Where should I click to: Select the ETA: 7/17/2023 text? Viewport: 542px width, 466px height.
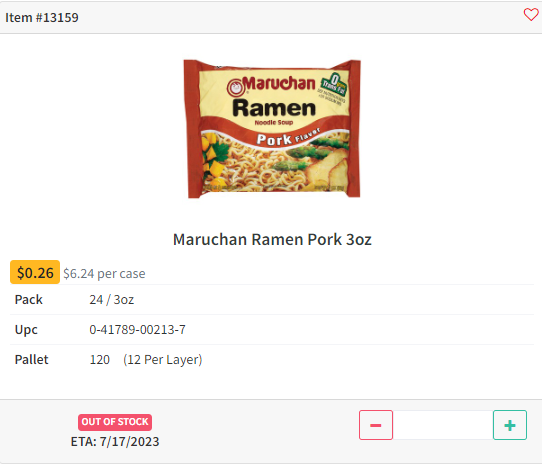coord(115,441)
